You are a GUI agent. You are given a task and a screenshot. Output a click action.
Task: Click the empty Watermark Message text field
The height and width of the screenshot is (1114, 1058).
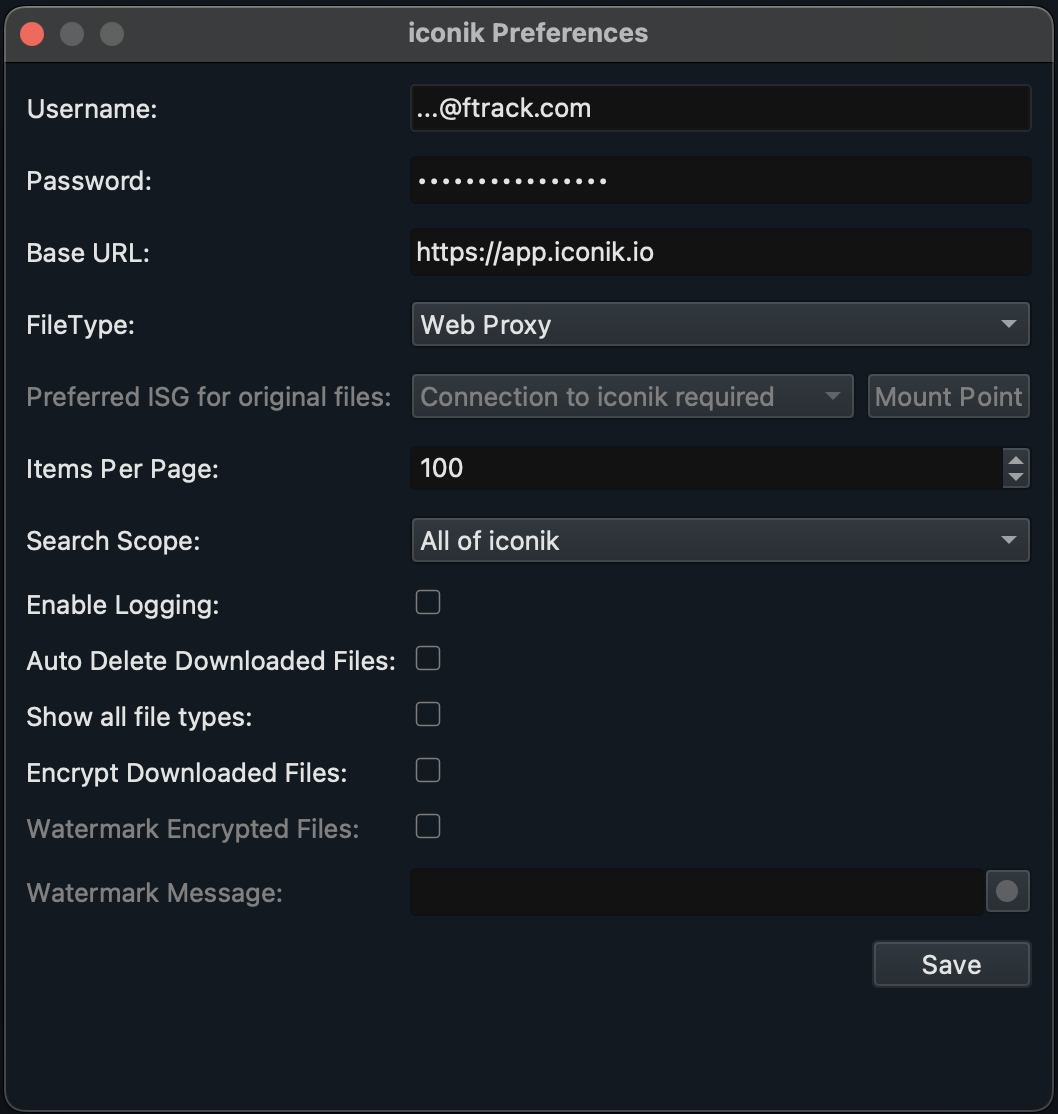pyautogui.click(x=690, y=891)
